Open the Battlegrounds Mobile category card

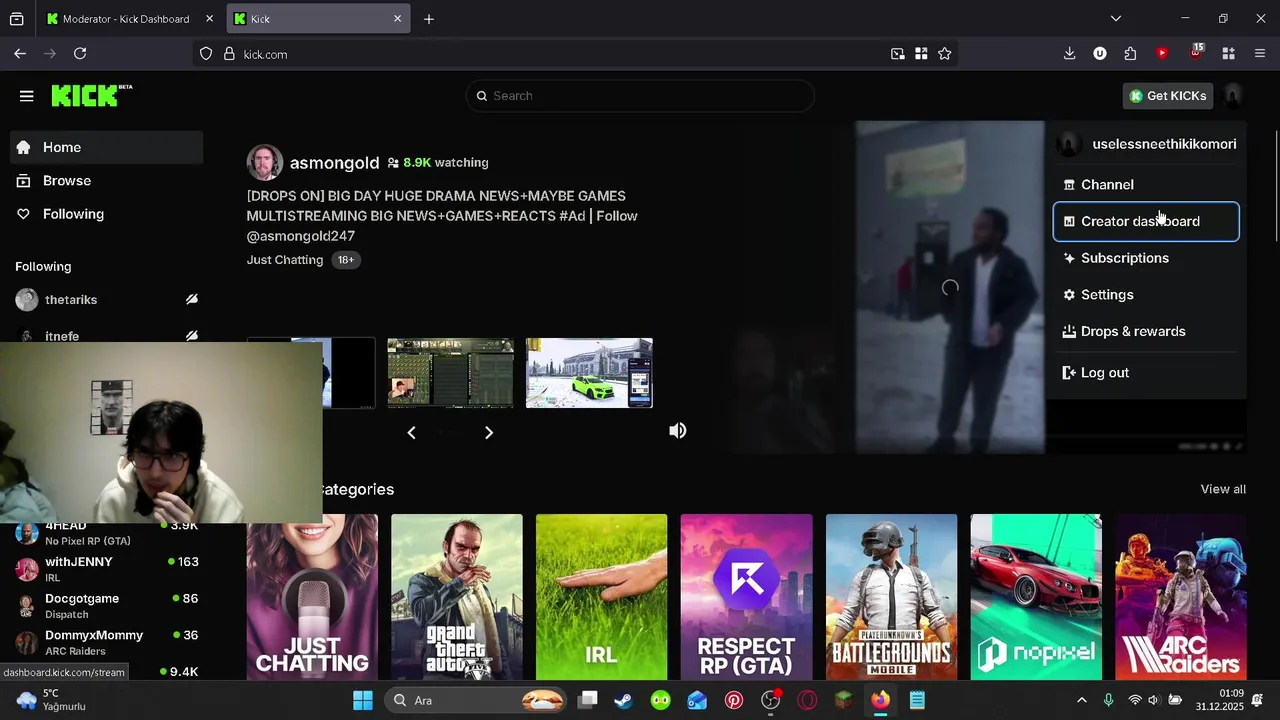891,597
